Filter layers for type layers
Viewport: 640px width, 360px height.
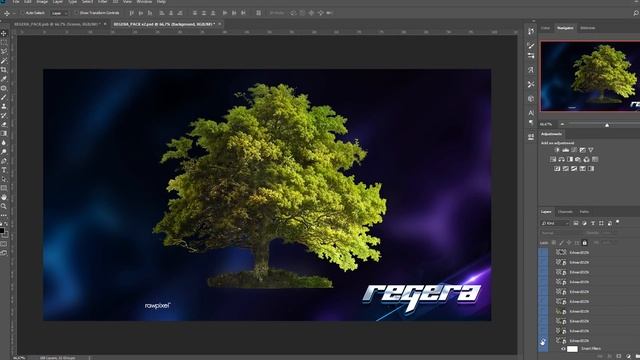pos(593,223)
